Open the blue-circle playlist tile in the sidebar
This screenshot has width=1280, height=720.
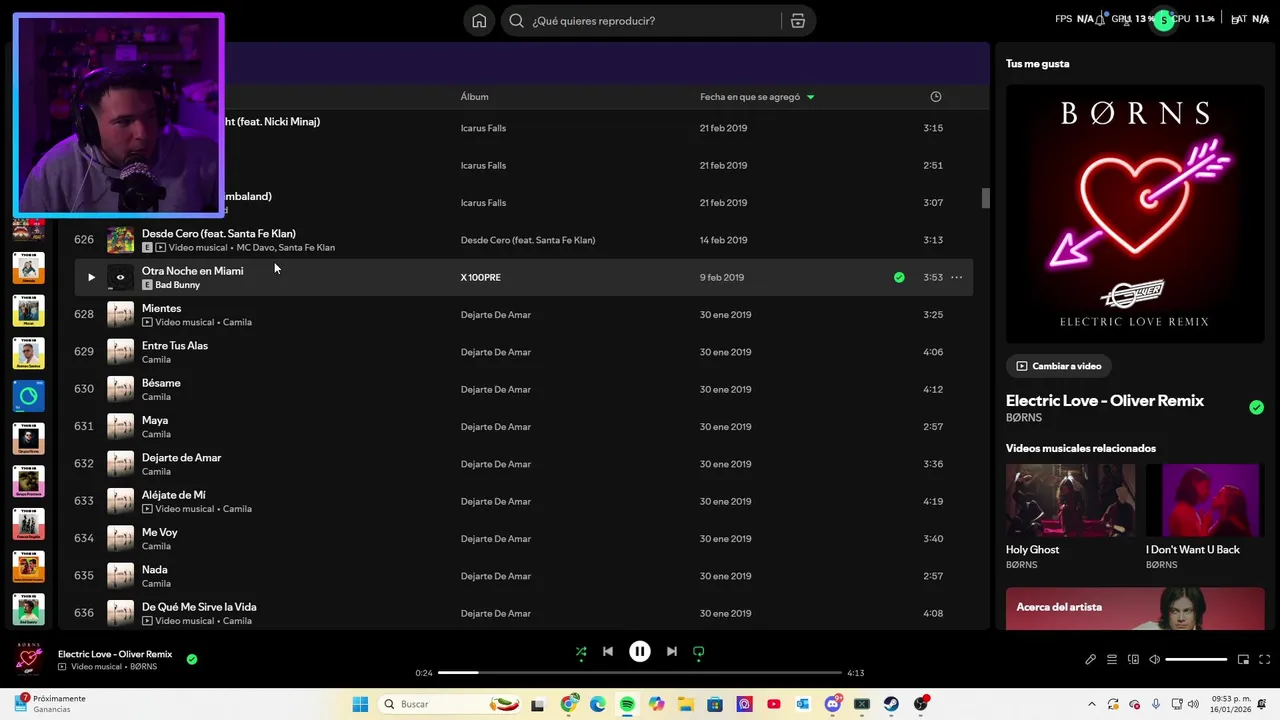[x=28, y=396]
